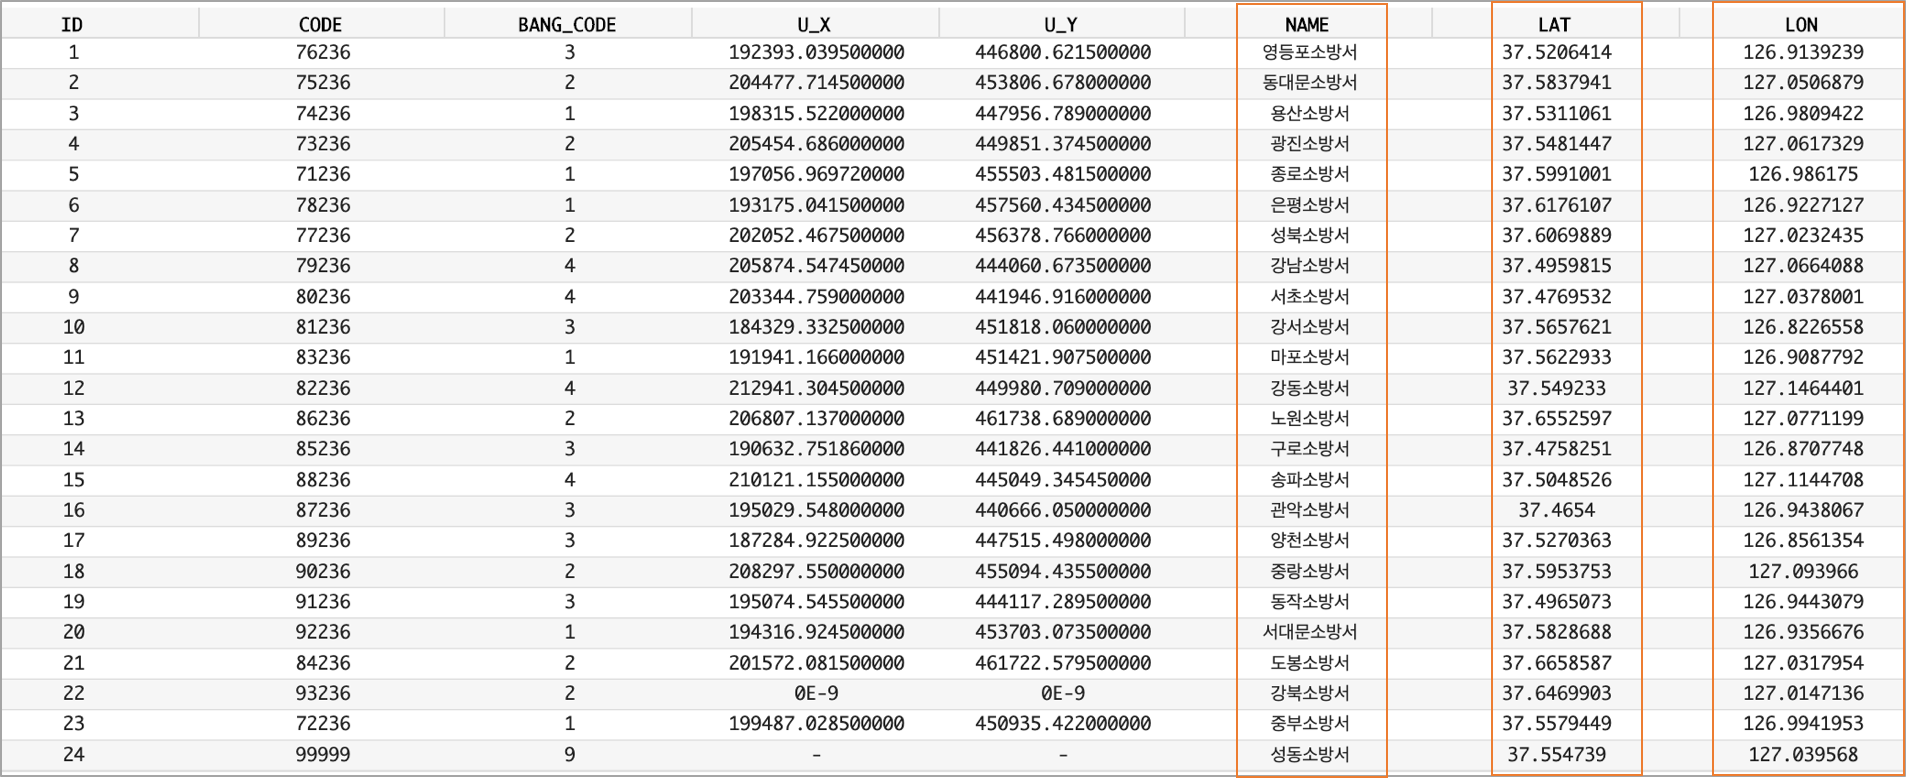
Task: Select the name cell 강남소방서
Action: click(1310, 265)
